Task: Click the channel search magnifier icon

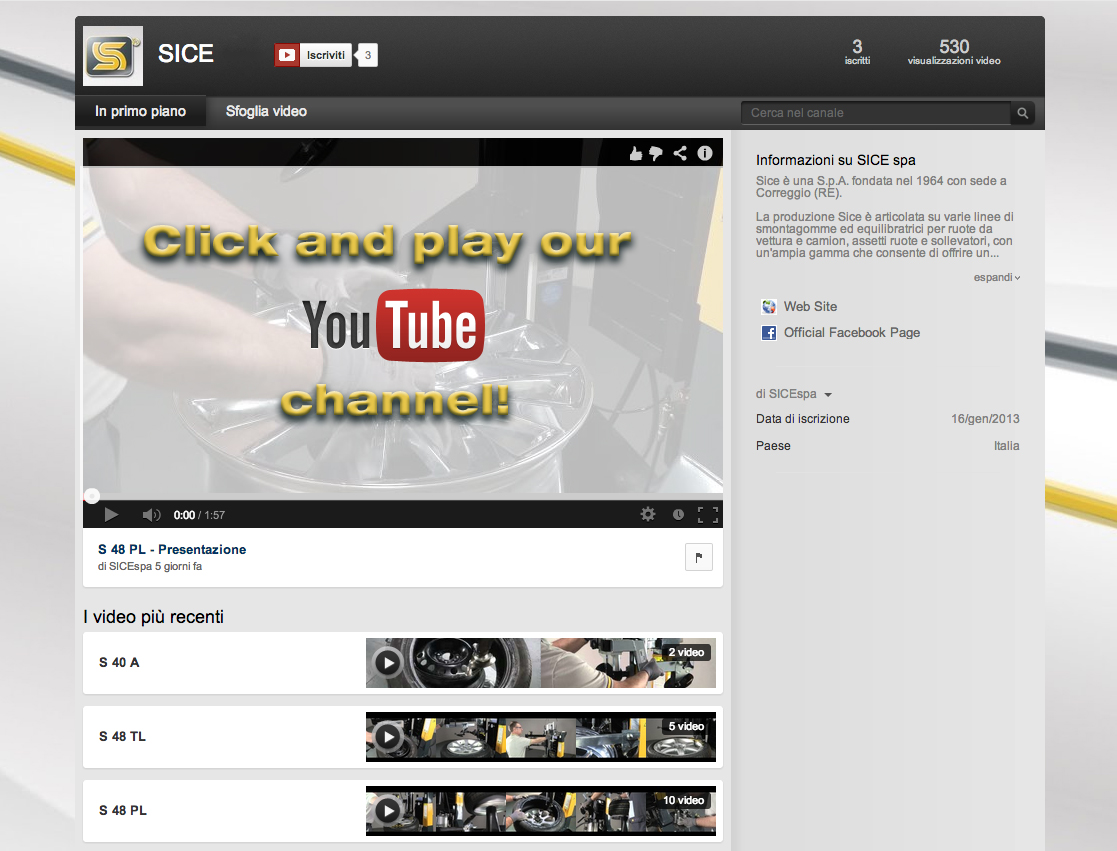Action: (1022, 113)
